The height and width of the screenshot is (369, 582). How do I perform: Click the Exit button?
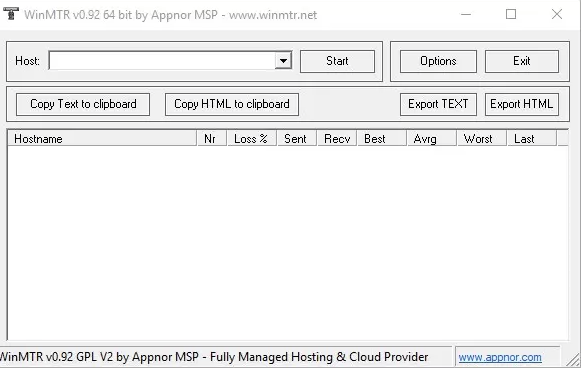[521, 61]
